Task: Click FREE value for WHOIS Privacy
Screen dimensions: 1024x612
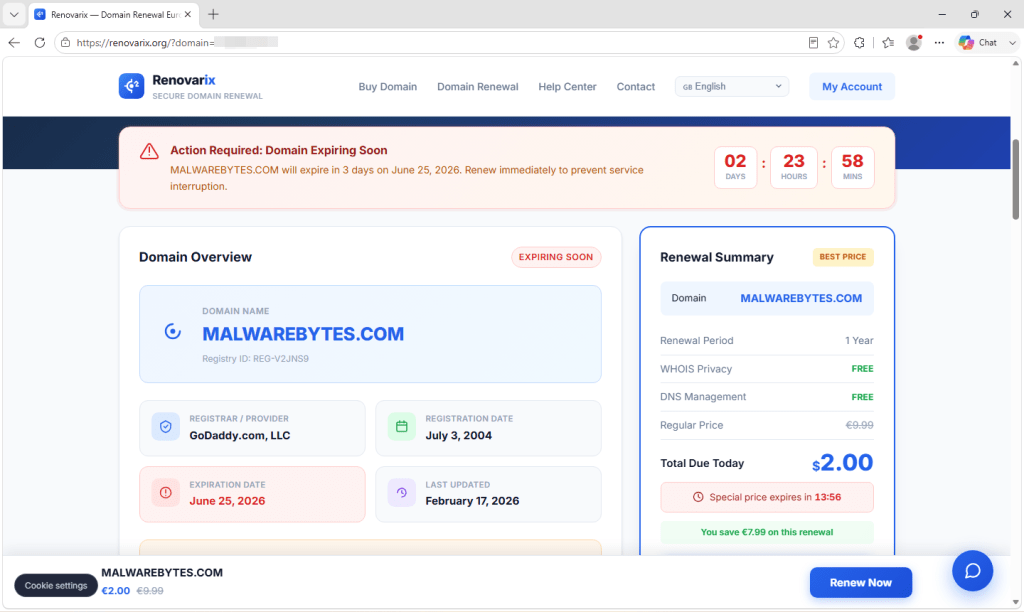Action: [862, 369]
